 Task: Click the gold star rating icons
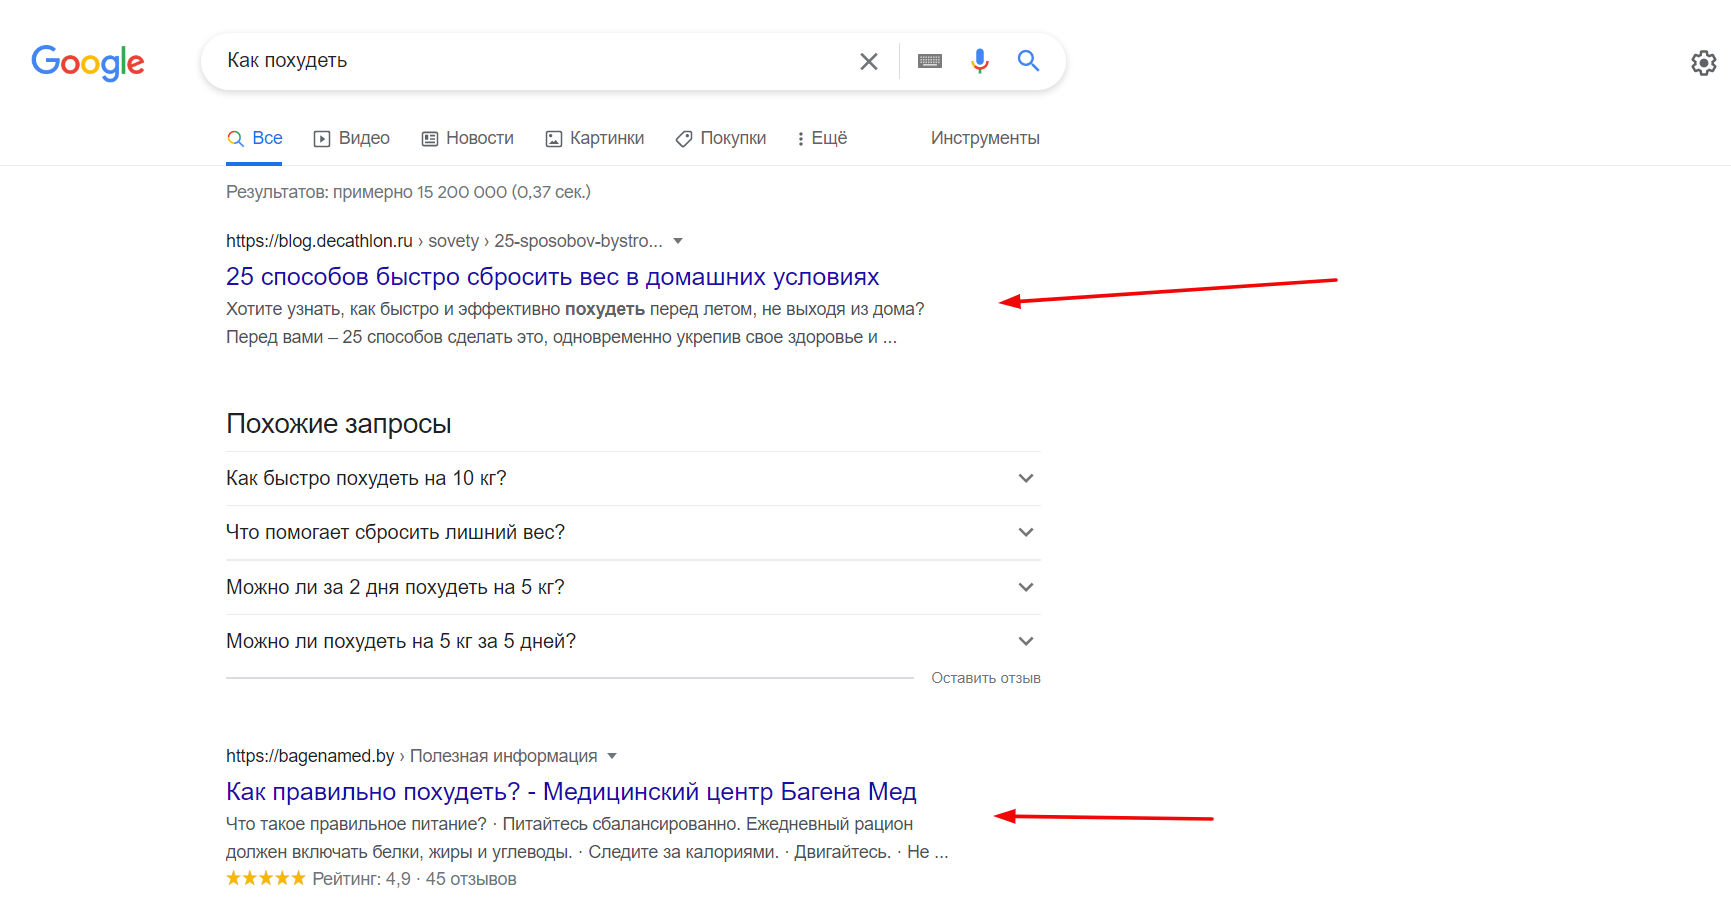tap(266, 878)
